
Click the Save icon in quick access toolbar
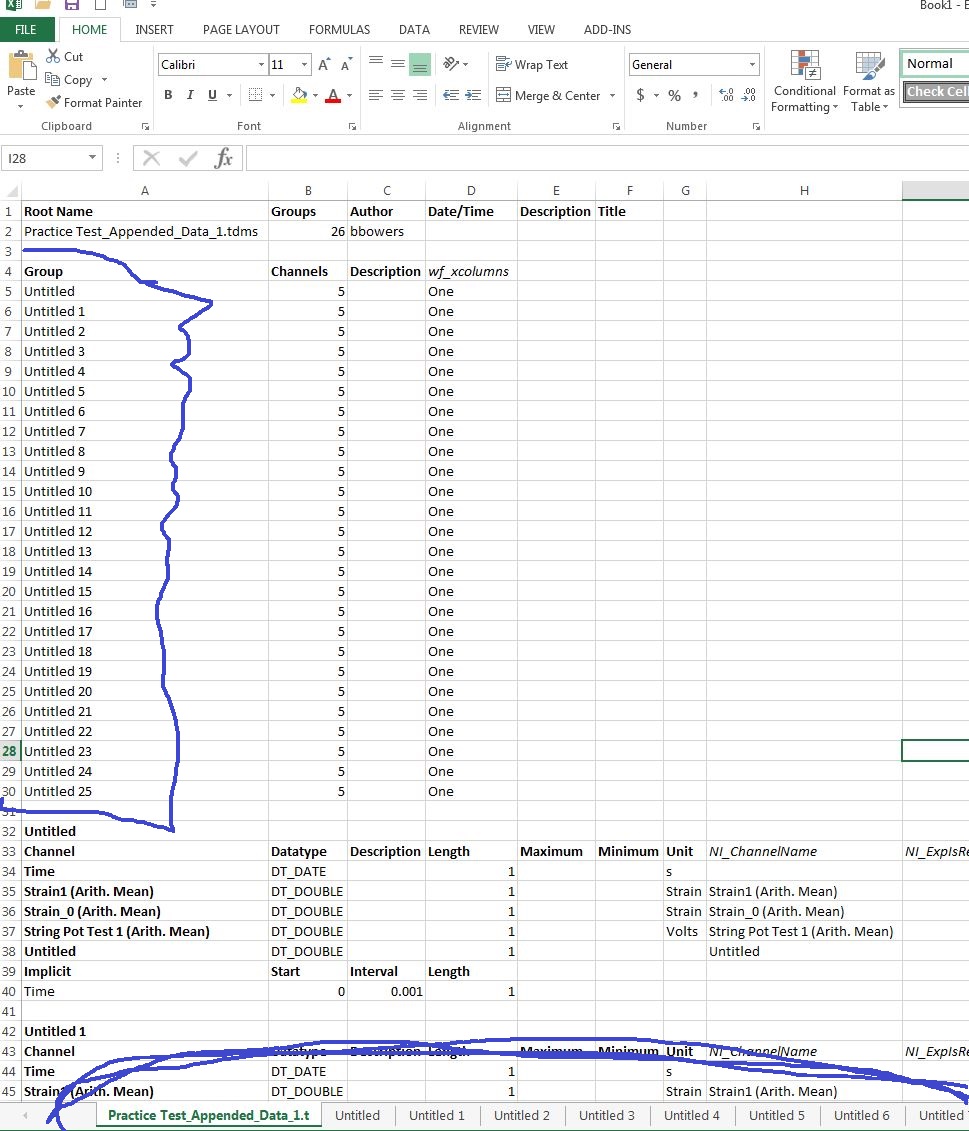pyautogui.click(x=71, y=5)
